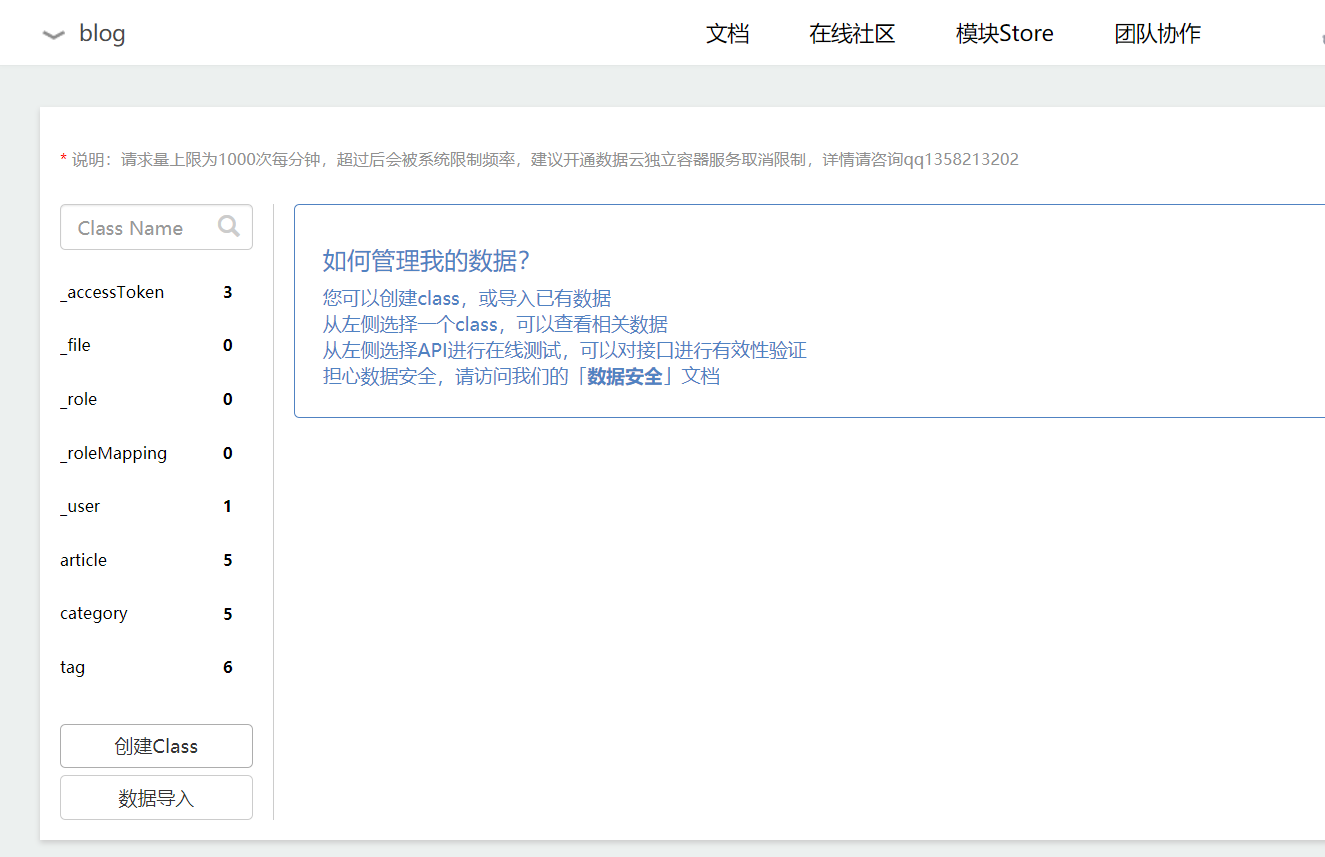
Task: Click the count 6 beside tag
Action: (228, 667)
